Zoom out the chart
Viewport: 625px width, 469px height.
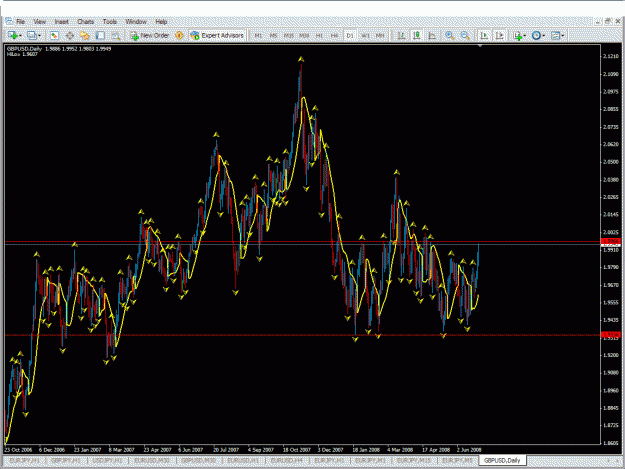coord(465,35)
